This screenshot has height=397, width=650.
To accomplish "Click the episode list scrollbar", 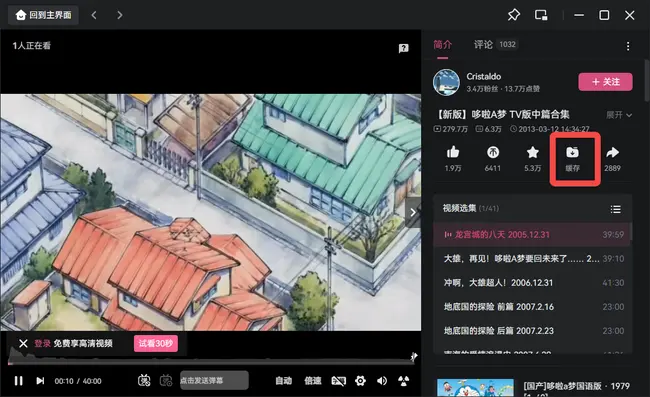I will [x=631, y=231].
